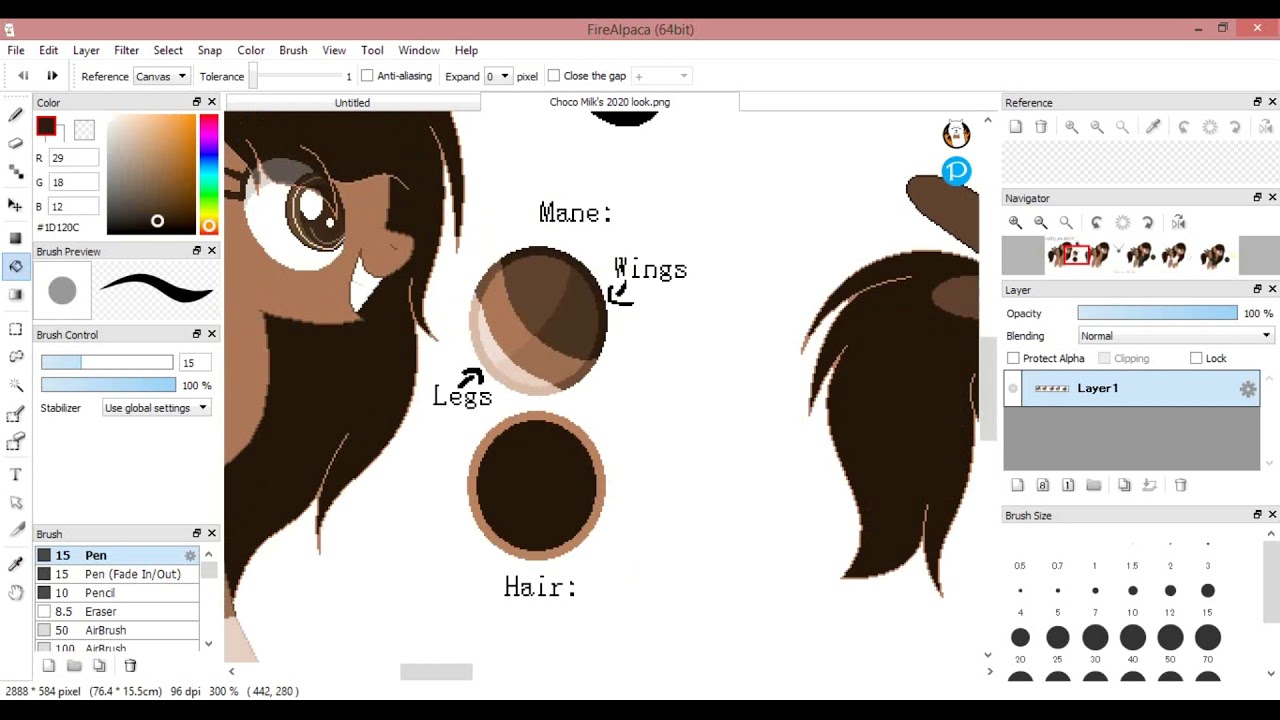Select the Lasso selection tool
Screen dimensions: 1280x720
pyautogui.click(x=15, y=357)
